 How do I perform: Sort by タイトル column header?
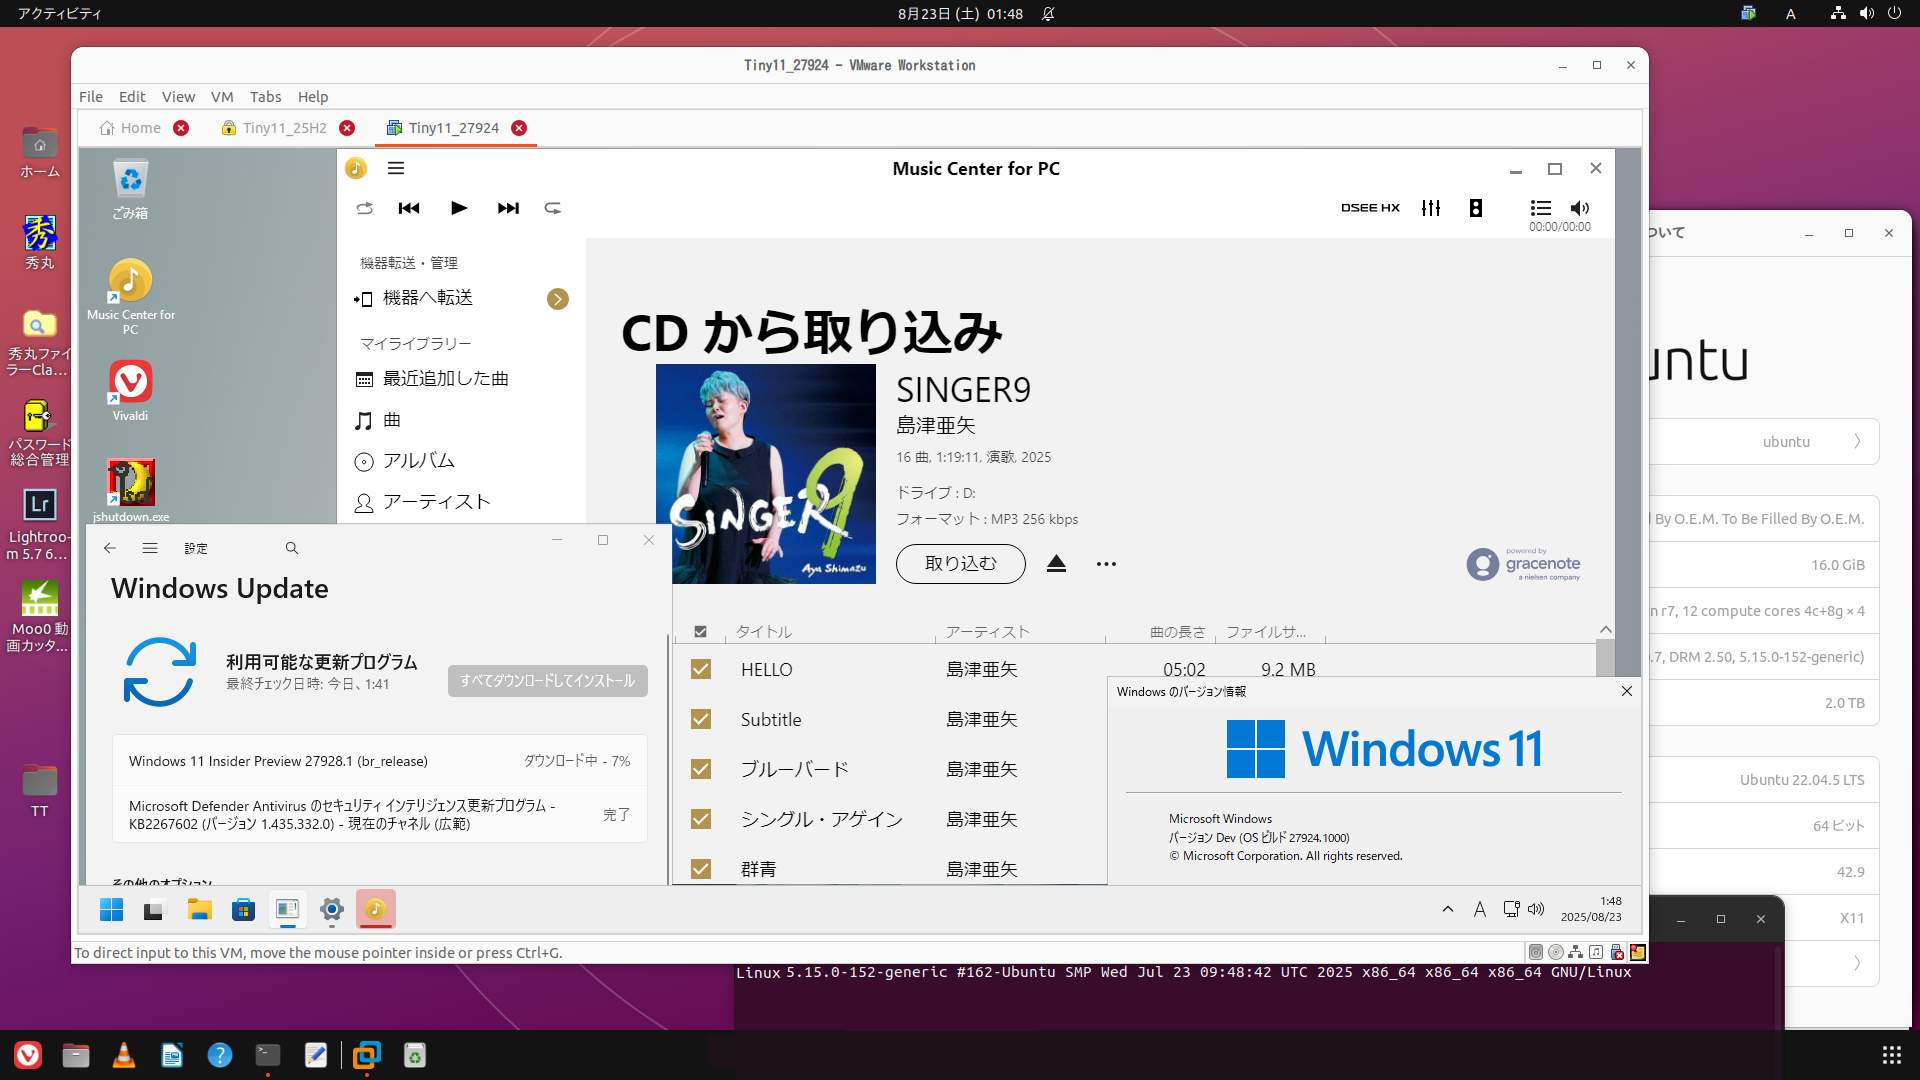click(x=764, y=632)
